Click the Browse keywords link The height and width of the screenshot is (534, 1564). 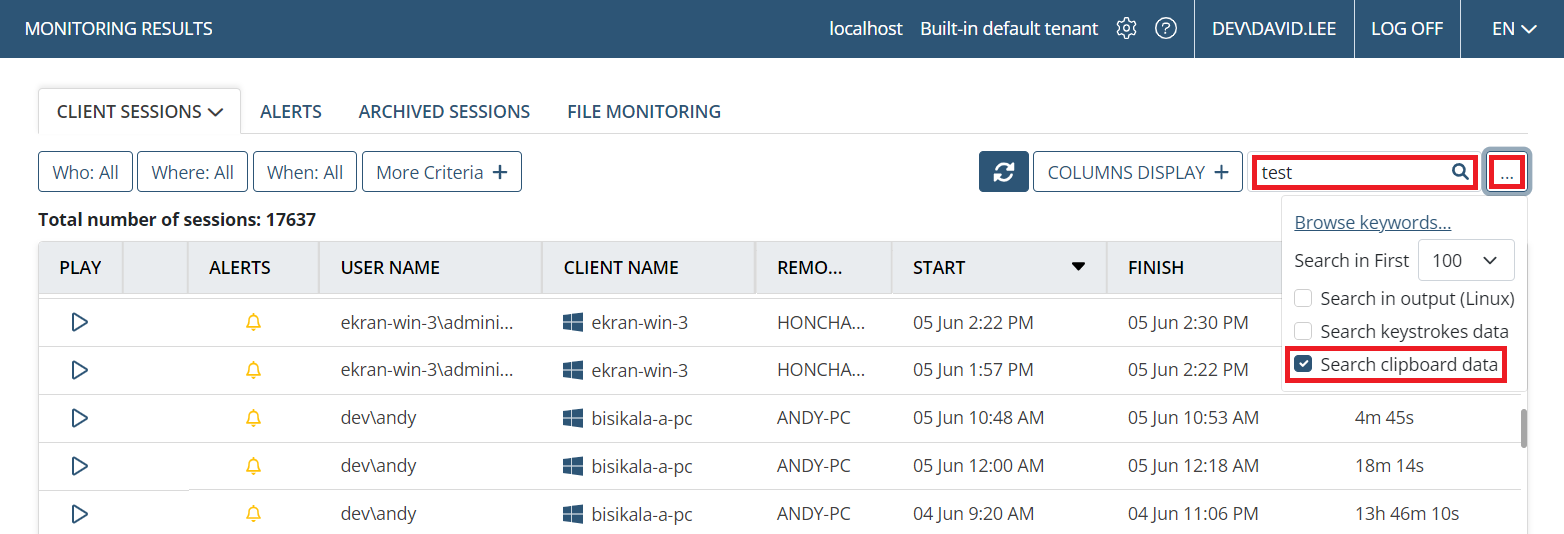coord(1372,223)
